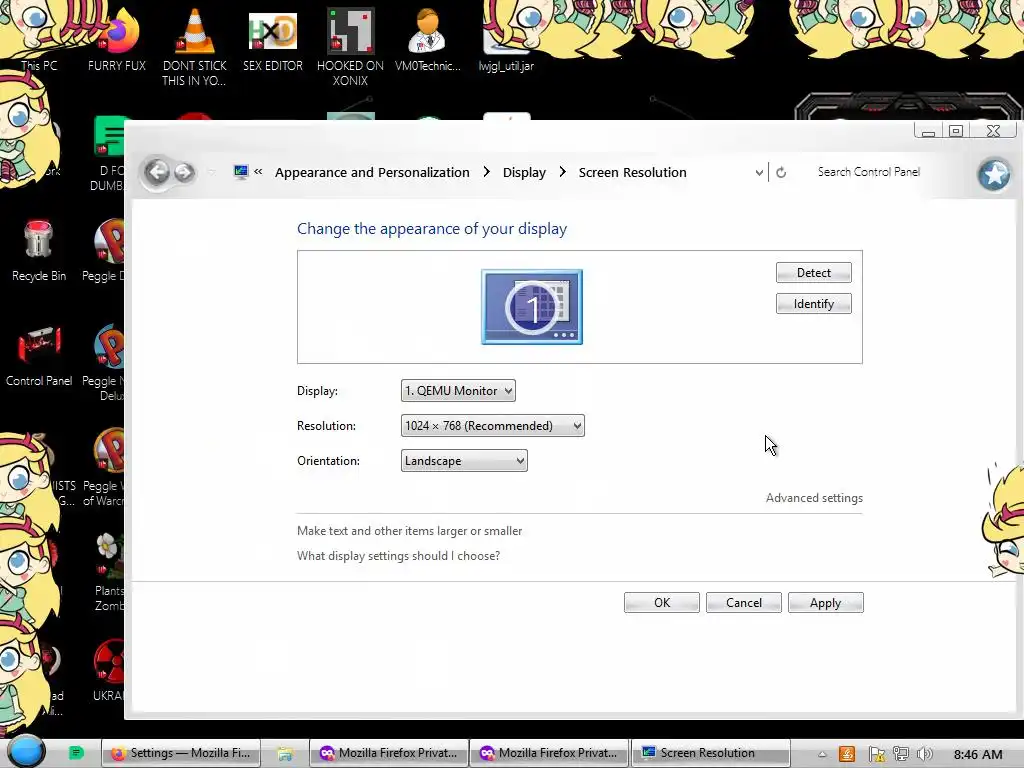
Task: Expand the arrow after Display breadcrumb
Action: click(562, 172)
